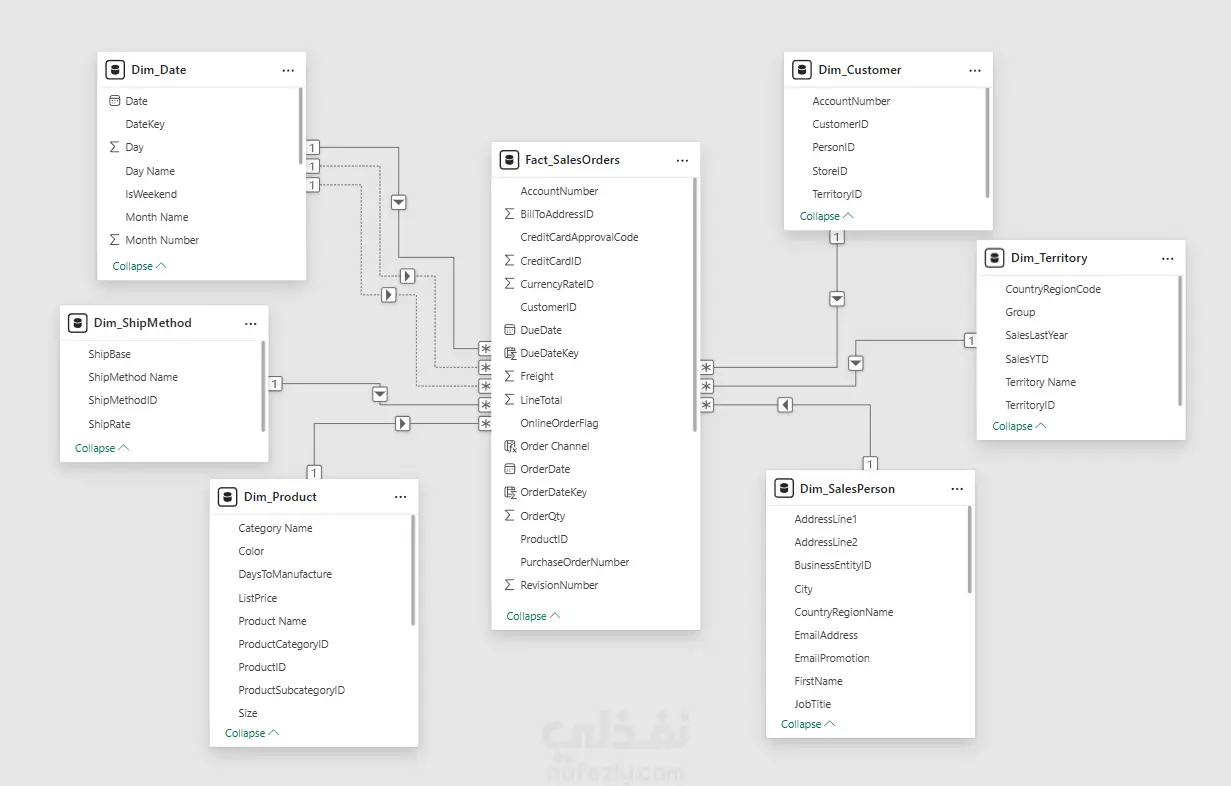Select the LineTotal field in Fact_SalesOrders

click(541, 400)
